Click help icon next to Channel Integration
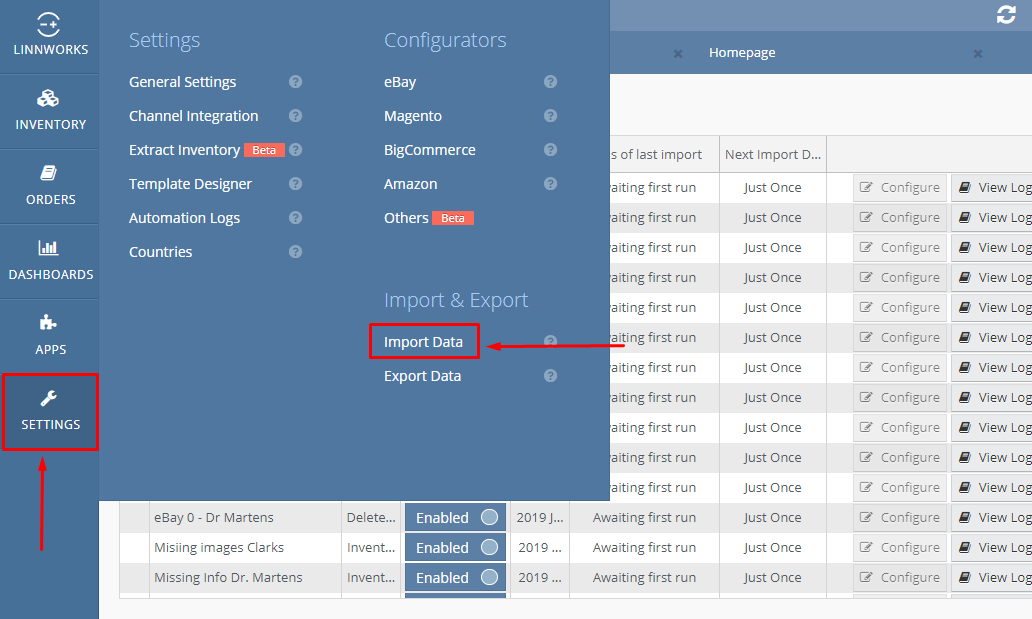Viewport: 1032px width, 619px height. (x=296, y=116)
